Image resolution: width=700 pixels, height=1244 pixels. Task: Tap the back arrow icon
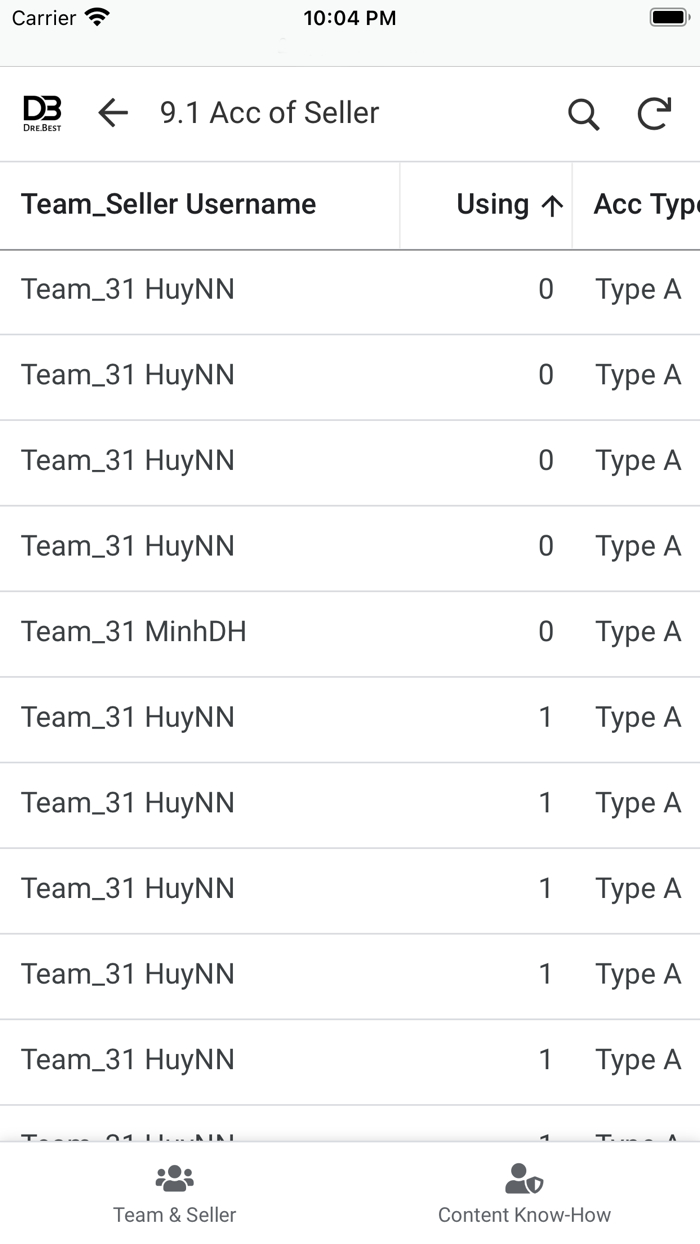point(113,113)
